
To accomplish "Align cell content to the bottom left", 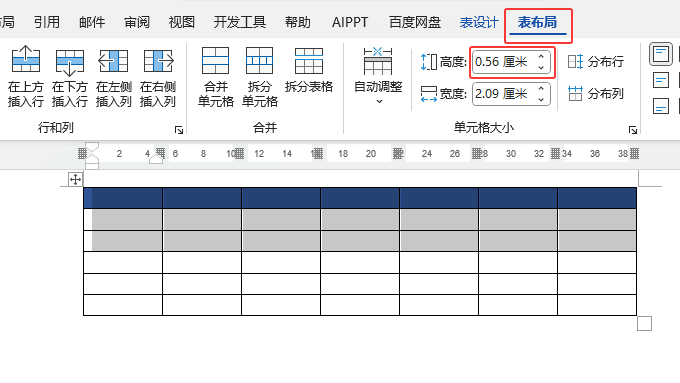I will coord(660,106).
